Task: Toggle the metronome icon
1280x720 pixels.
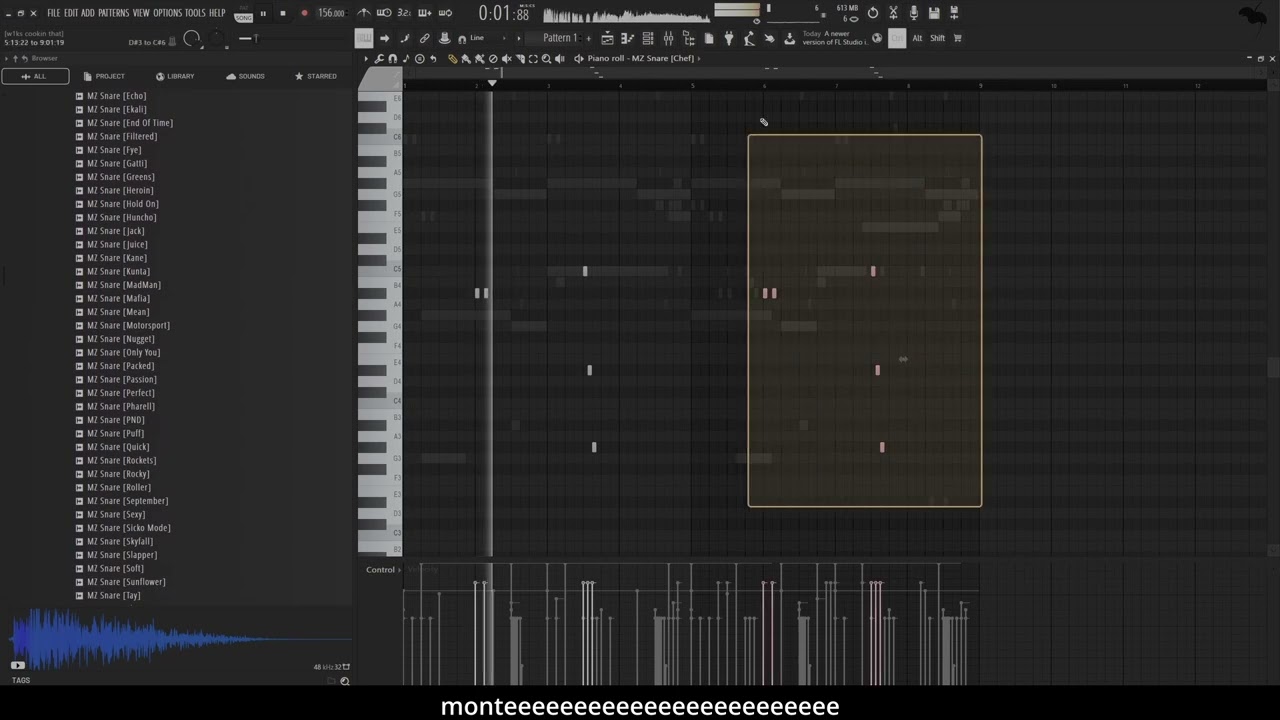Action: pyautogui.click(x=364, y=13)
